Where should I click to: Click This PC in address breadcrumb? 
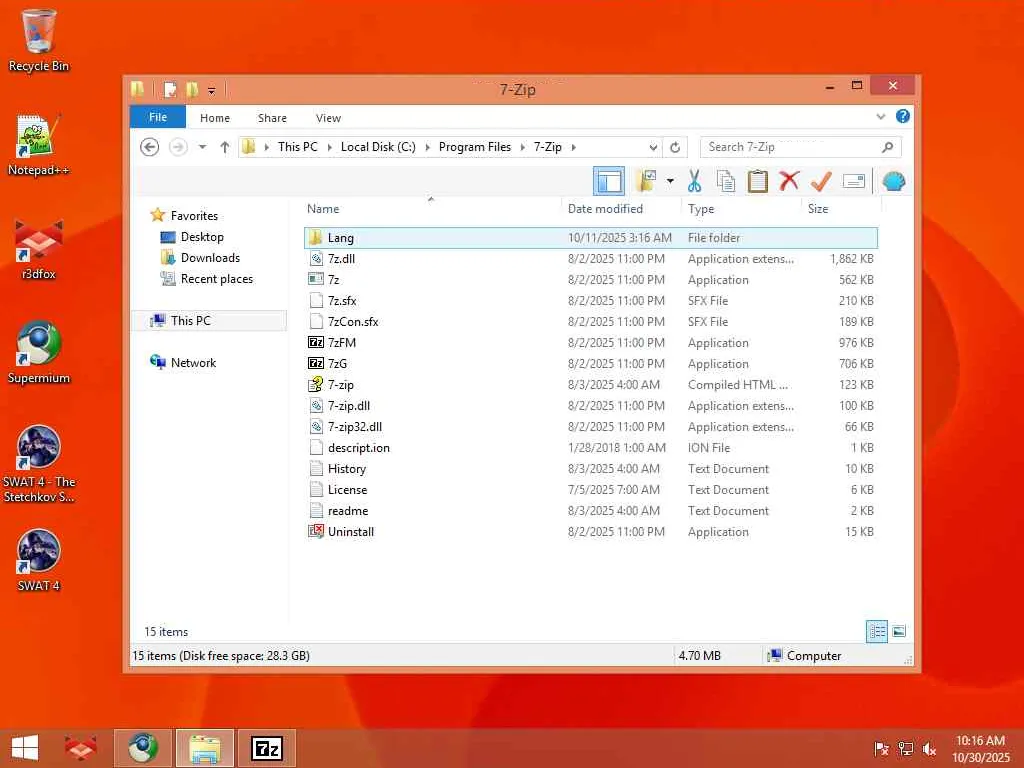tap(297, 147)
